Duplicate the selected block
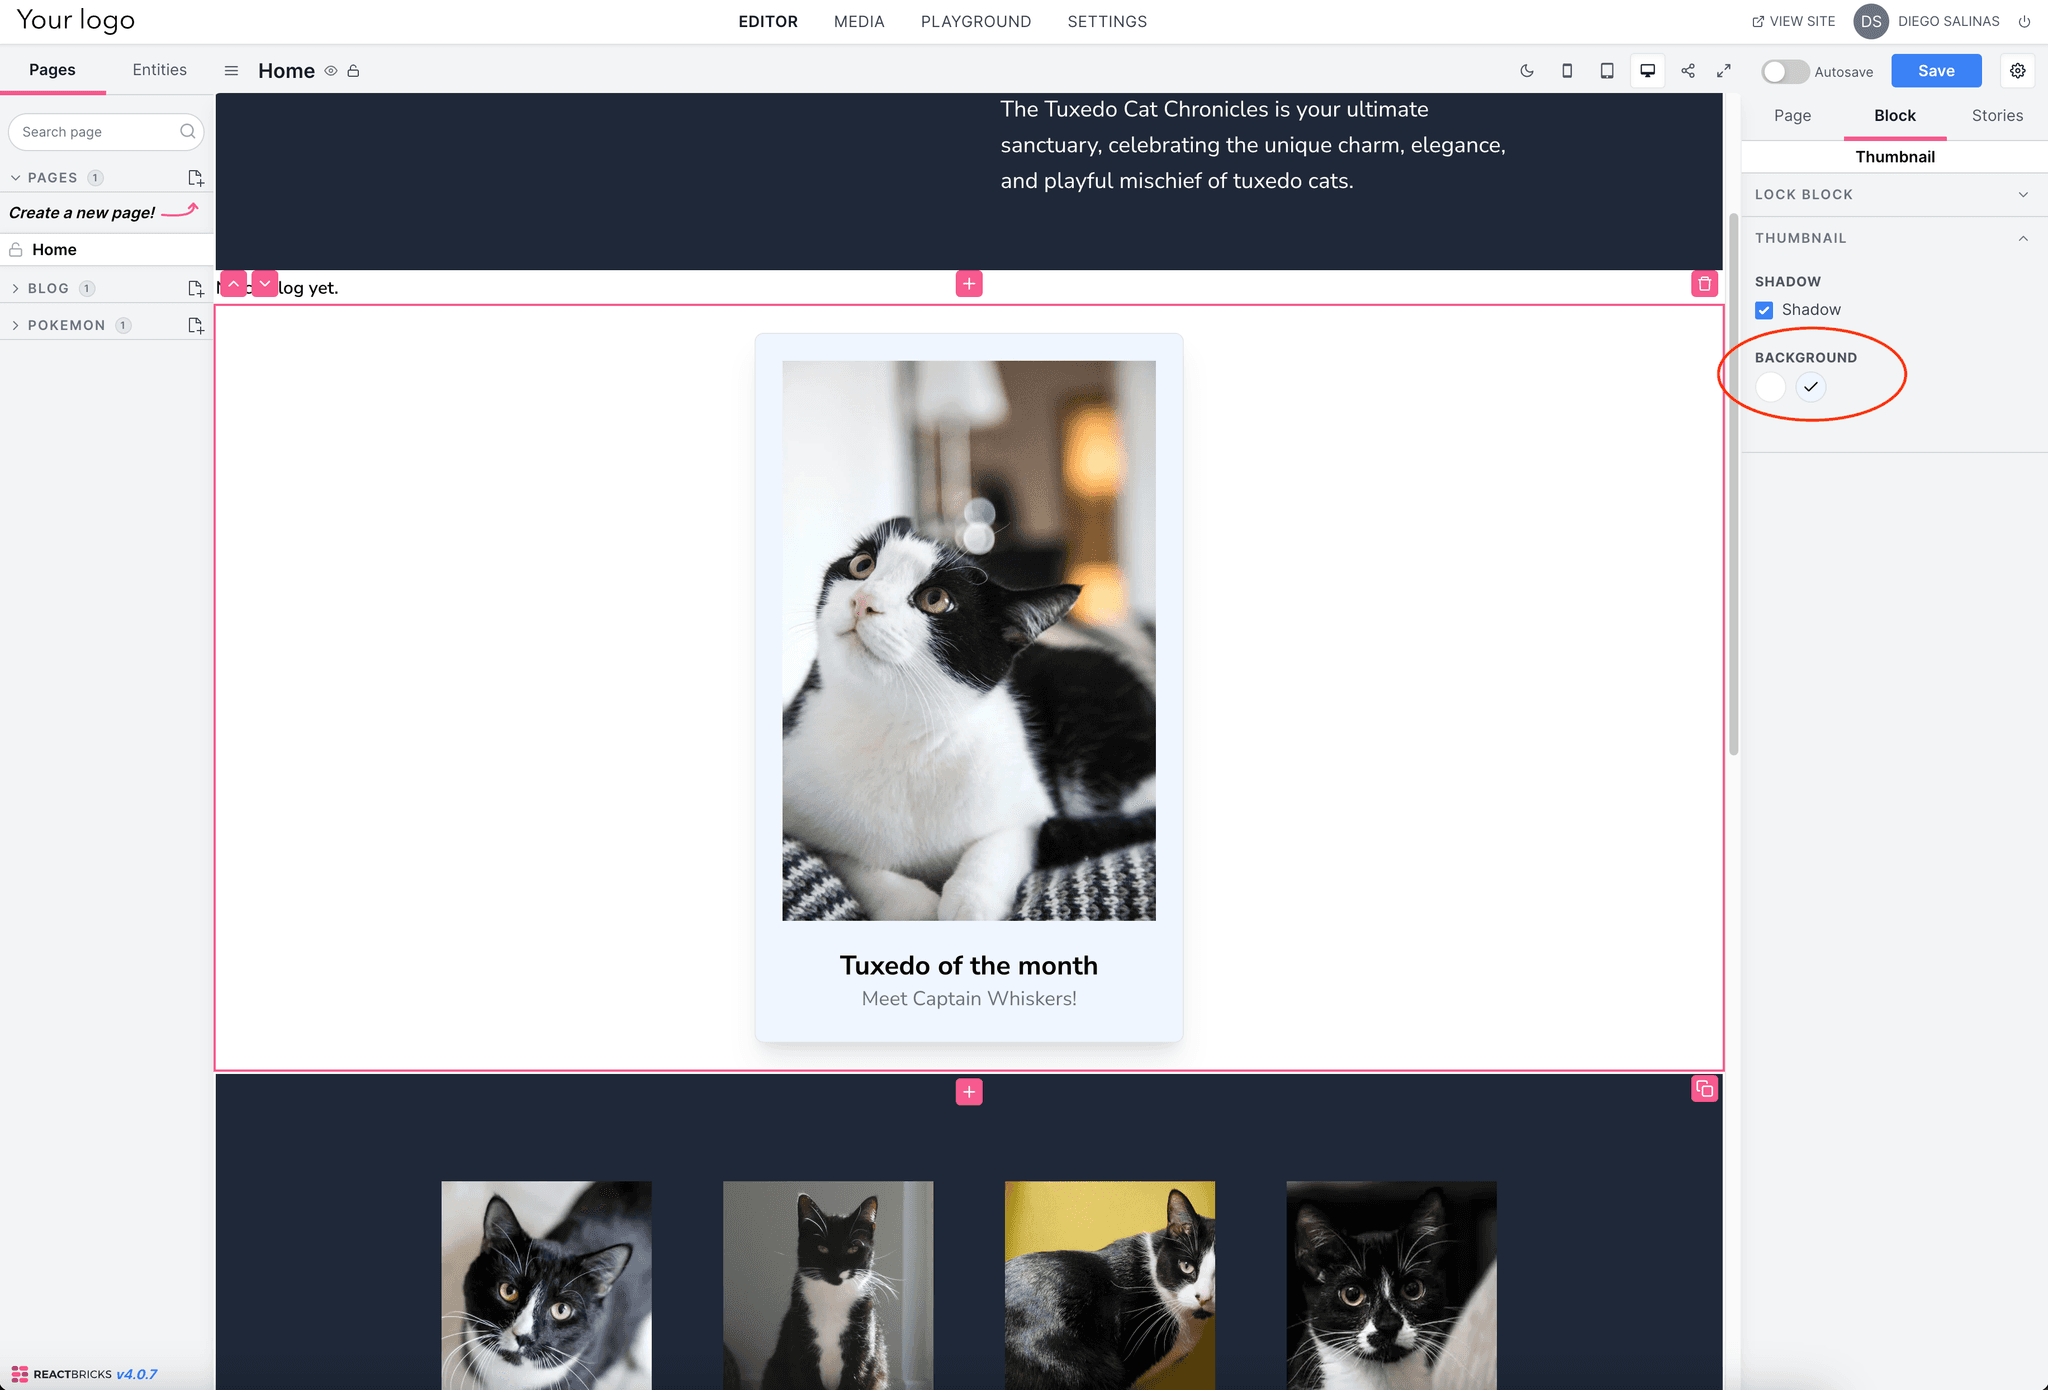This screenshot has height=1390, width=2048. tap(1705, 1089)
